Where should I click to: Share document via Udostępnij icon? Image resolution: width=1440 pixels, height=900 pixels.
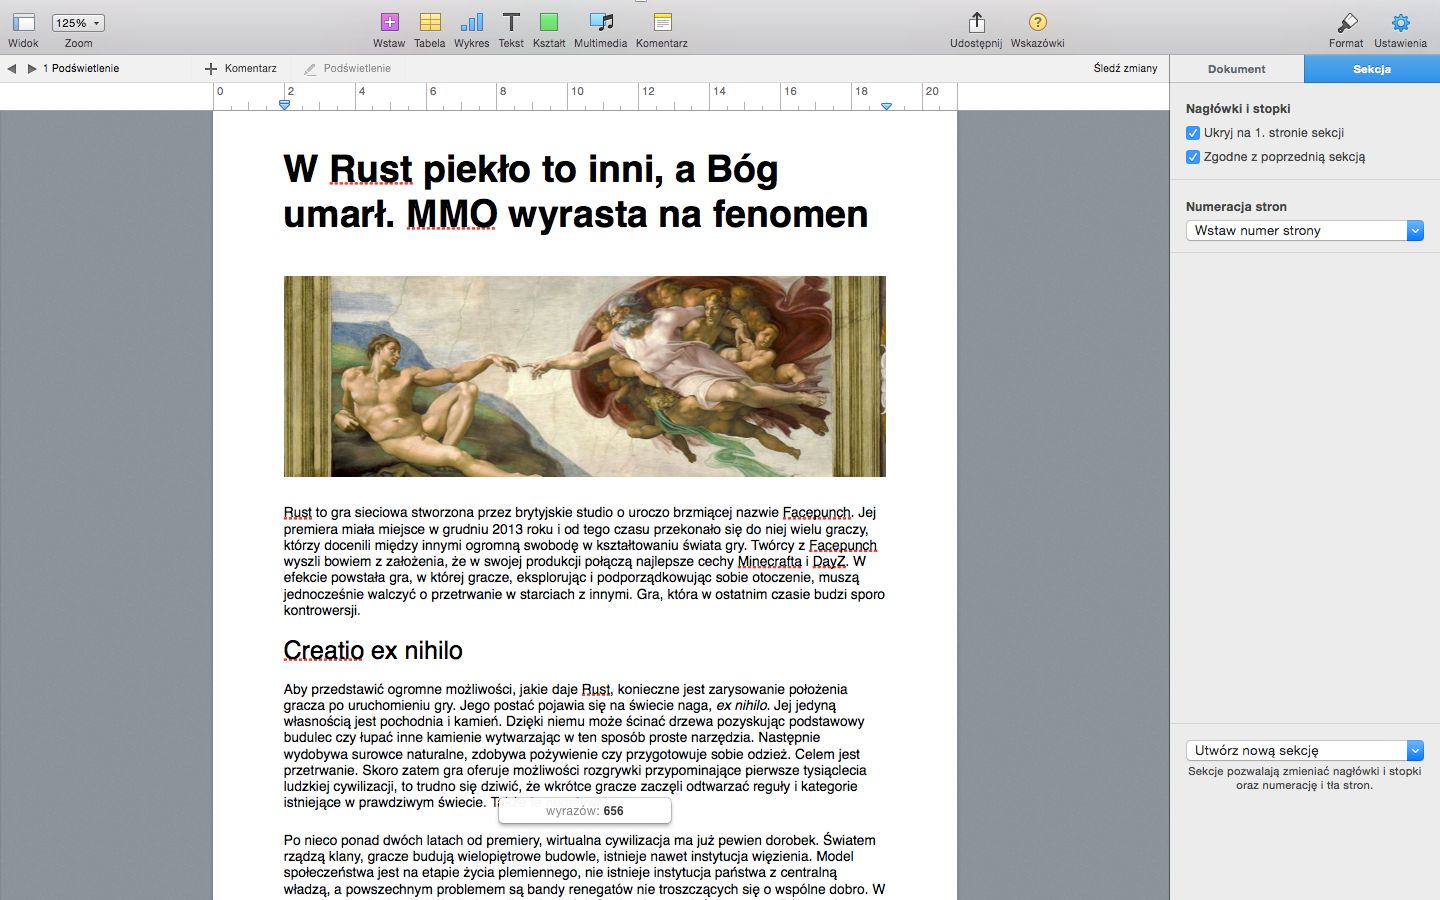click(x=977, y=22)
